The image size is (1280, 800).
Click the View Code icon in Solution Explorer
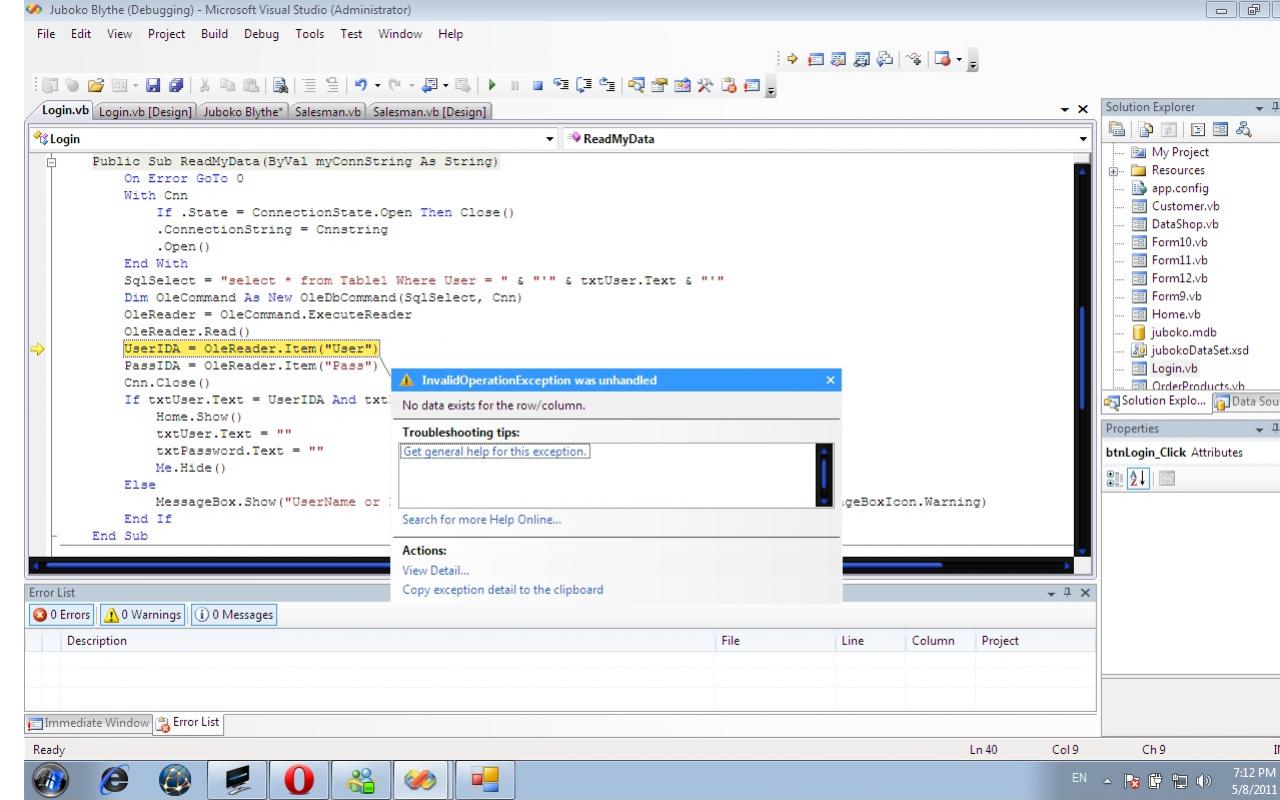(1198, 129)
